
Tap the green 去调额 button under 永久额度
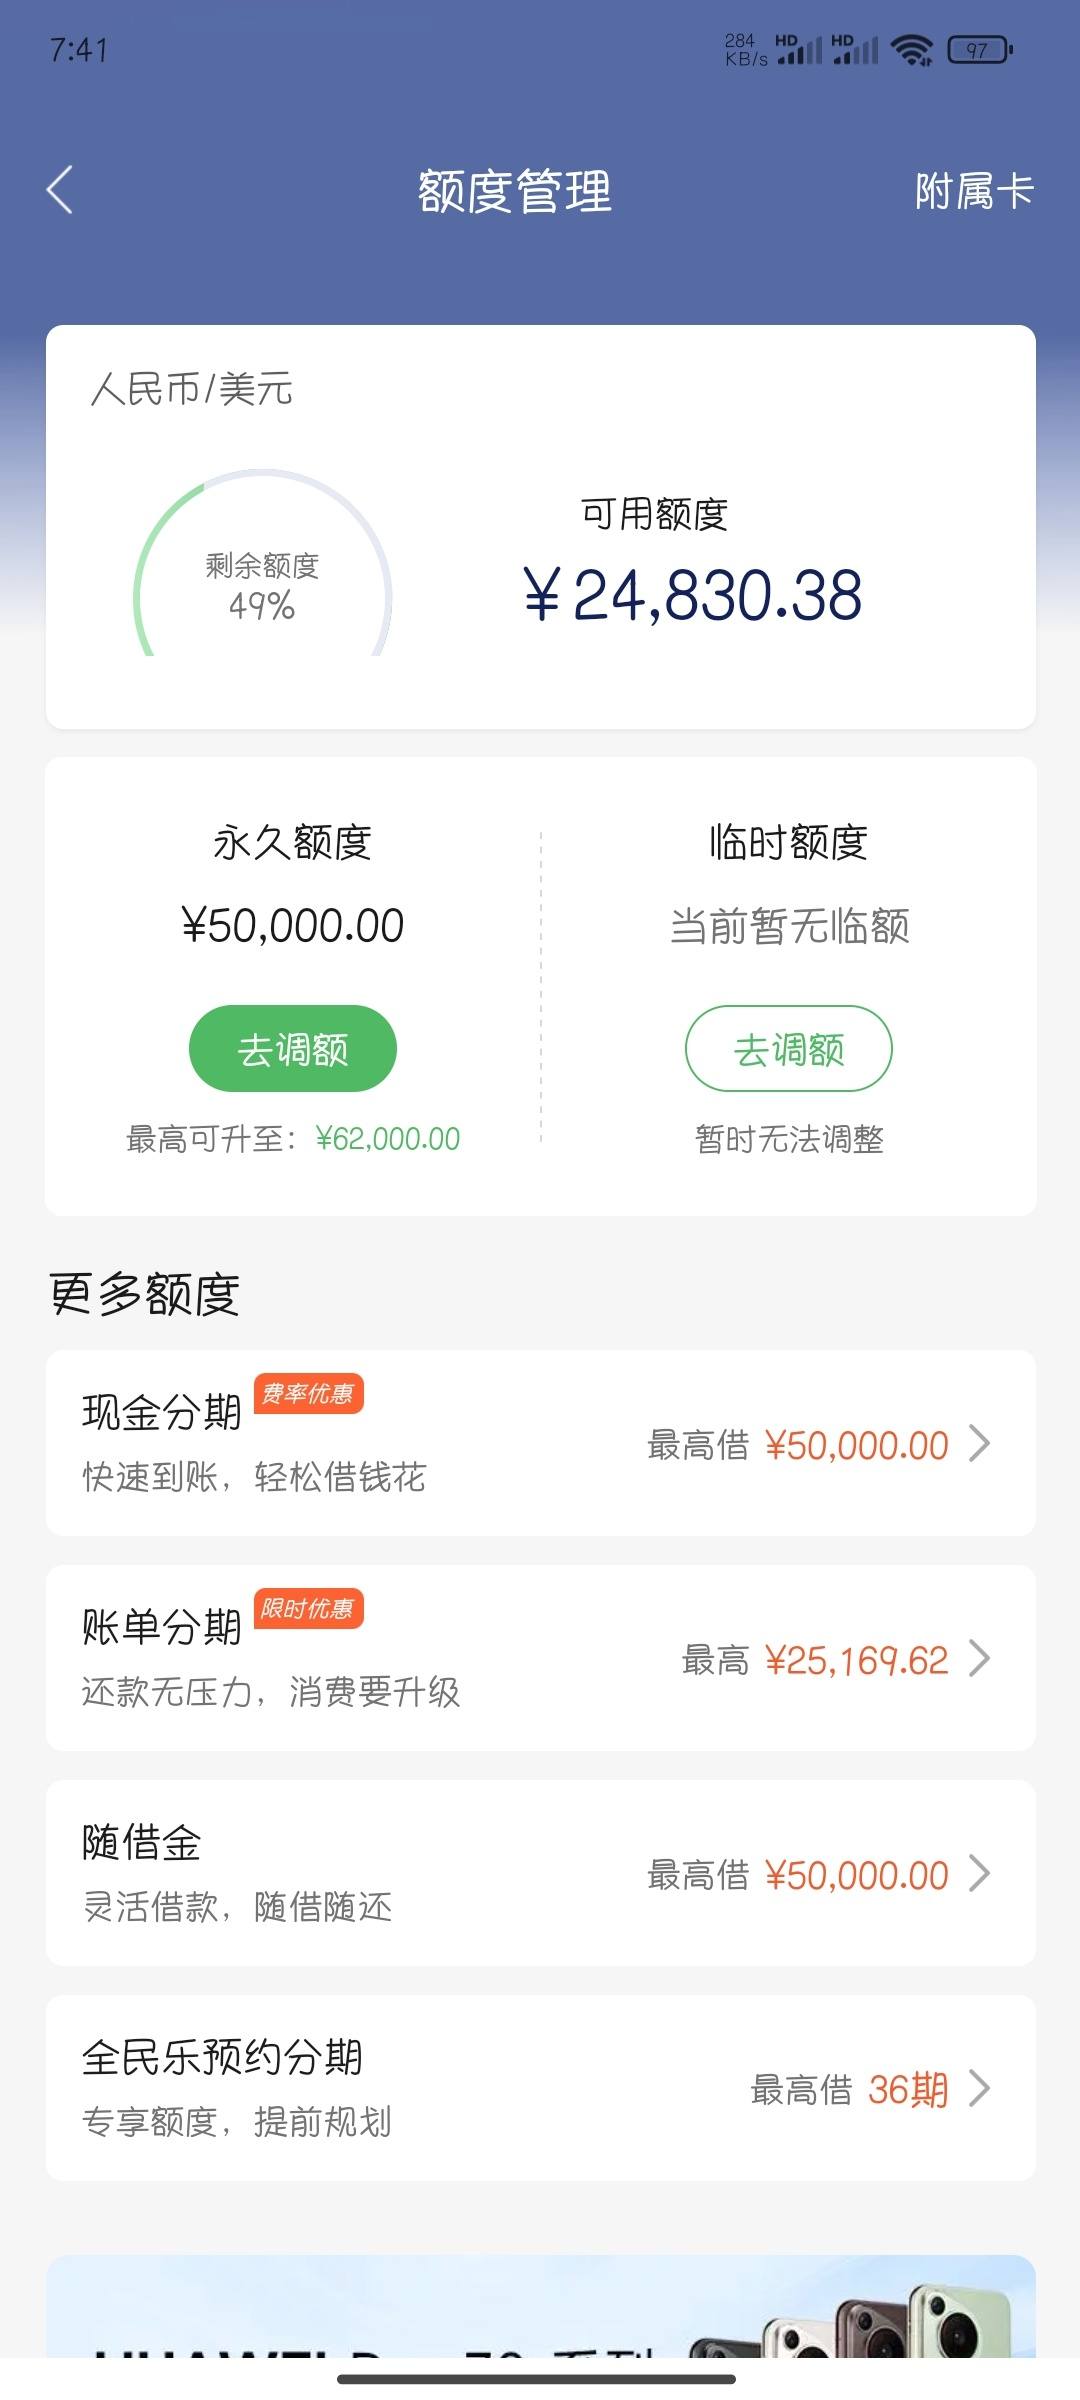click(x=293, y=1049)
